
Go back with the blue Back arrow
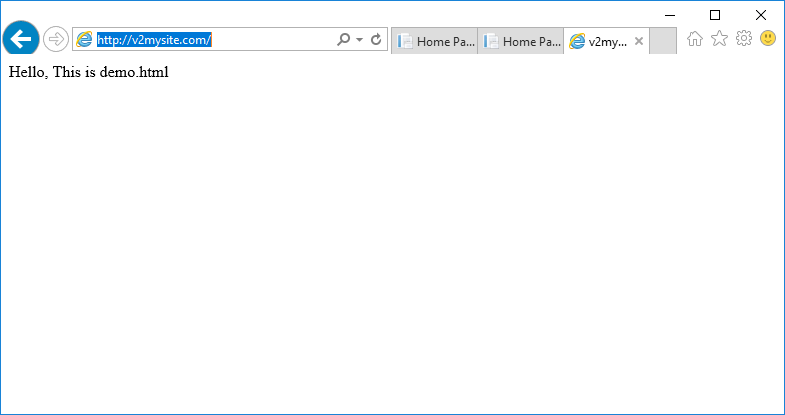[x=21, y=39]
